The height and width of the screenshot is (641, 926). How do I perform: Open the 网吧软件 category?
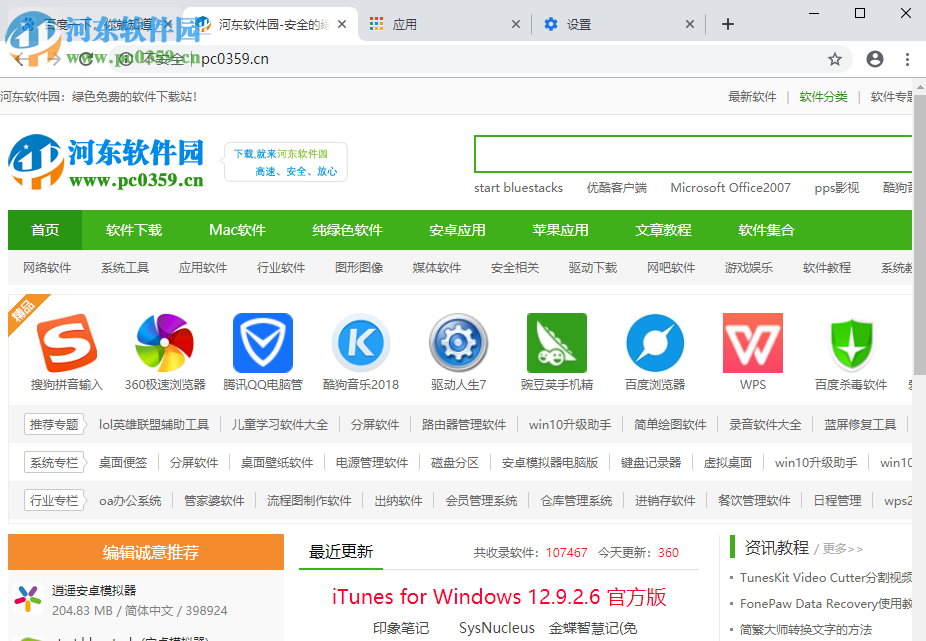click(x=670, y=268)
